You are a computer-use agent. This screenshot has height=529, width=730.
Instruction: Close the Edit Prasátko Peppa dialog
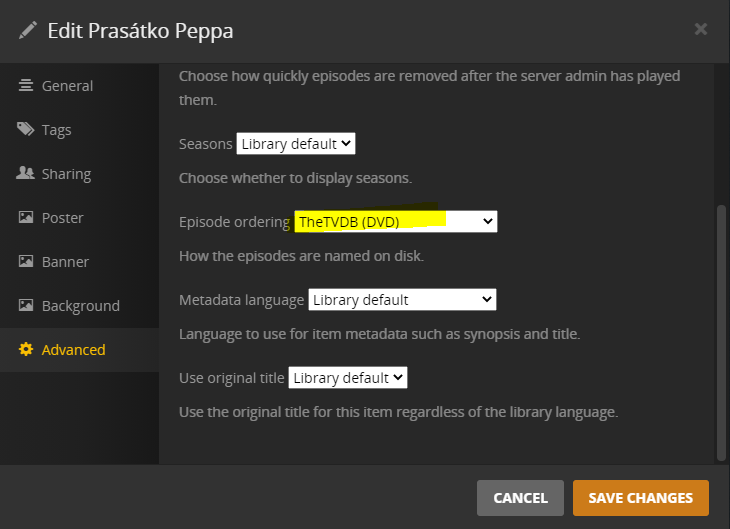tap(701, 29)
